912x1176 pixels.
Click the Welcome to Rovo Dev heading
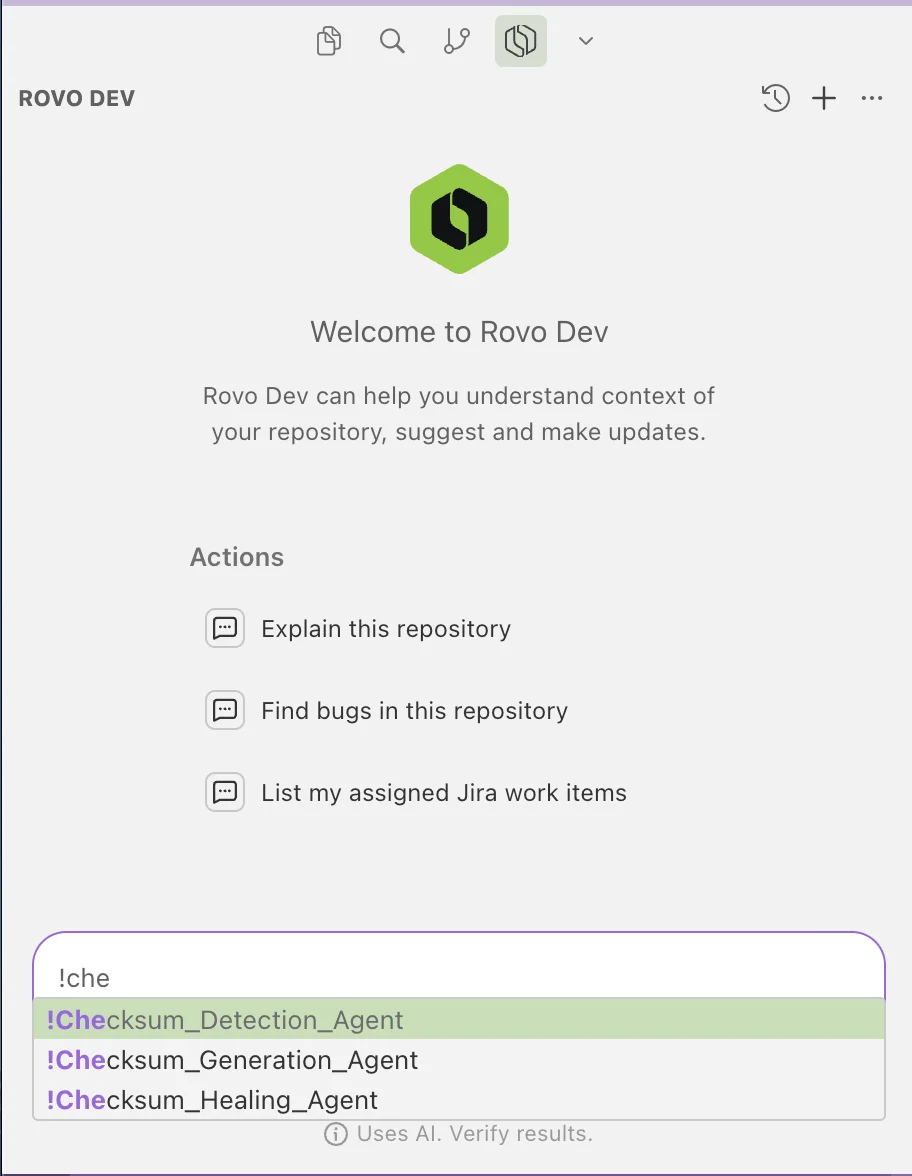tap(459, 332)
